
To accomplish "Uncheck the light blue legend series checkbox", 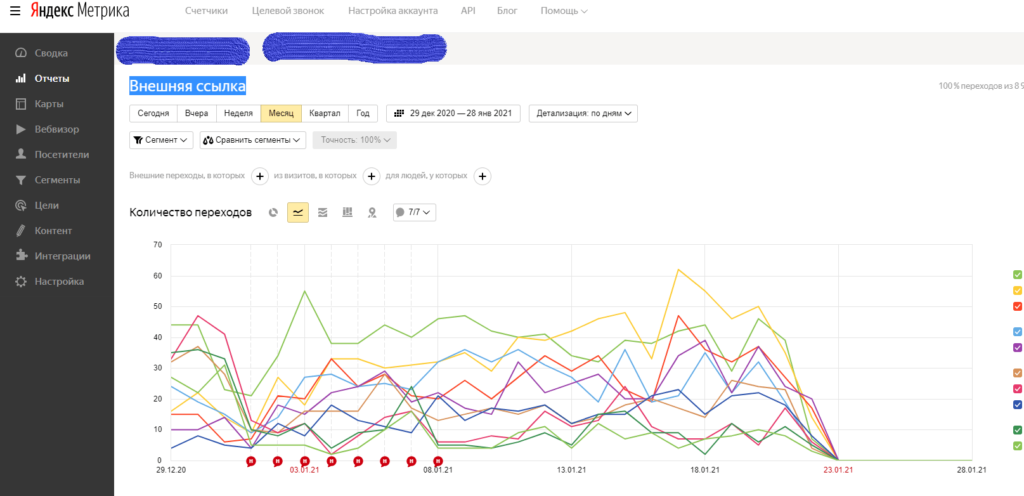I will (x=1017, y=332).
